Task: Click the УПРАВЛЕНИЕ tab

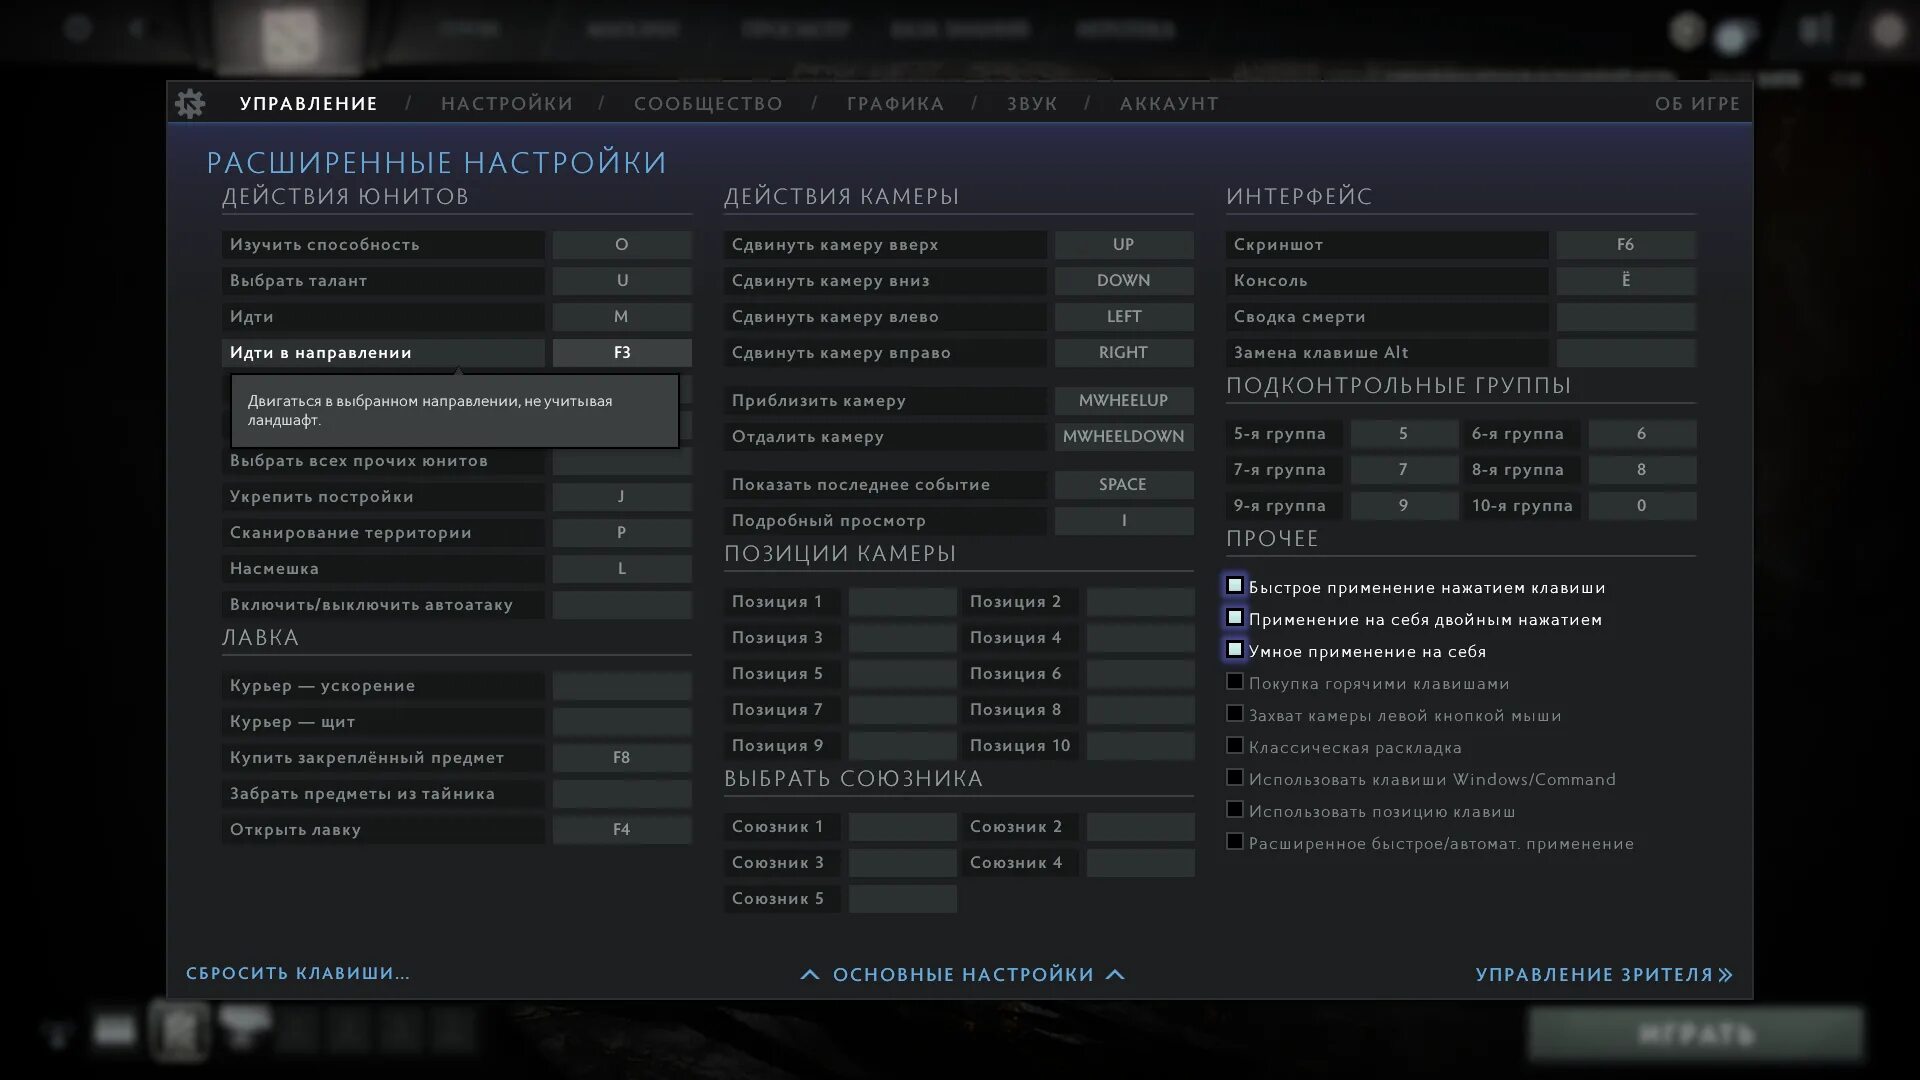Action: click(309, 103)
